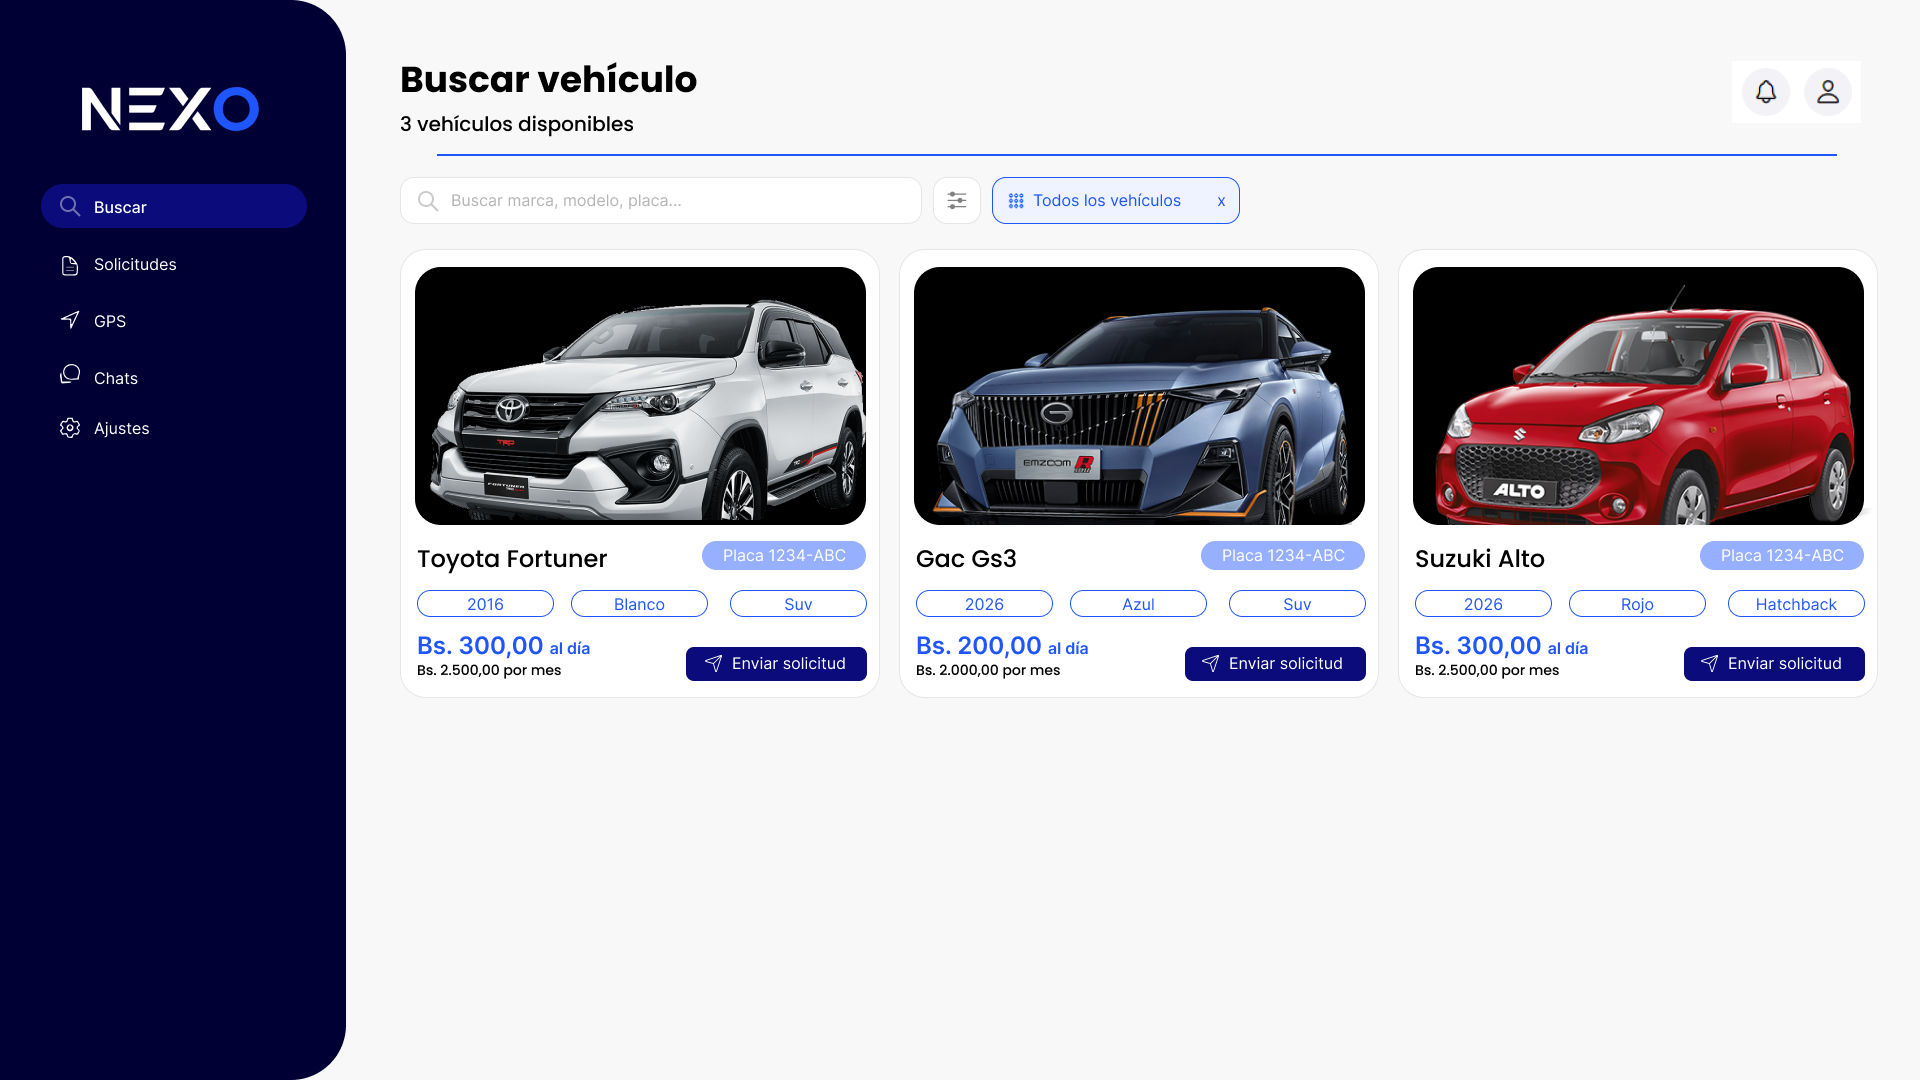Click the Placa badge on Gac Gs3 card
1920x1080 pixels.
pos(1283,556)
